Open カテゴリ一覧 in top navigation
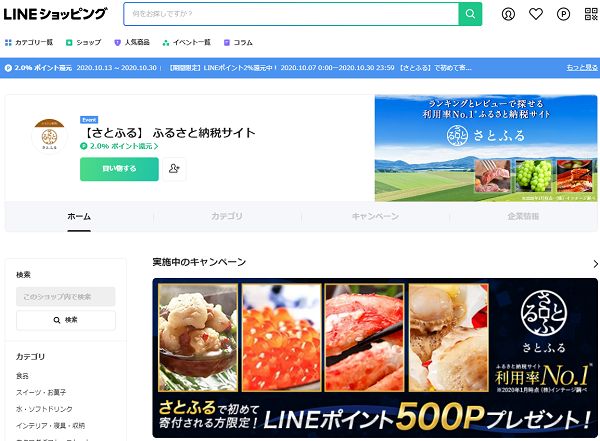The width and height of the screenshot is (600, 441). [34, 42]
